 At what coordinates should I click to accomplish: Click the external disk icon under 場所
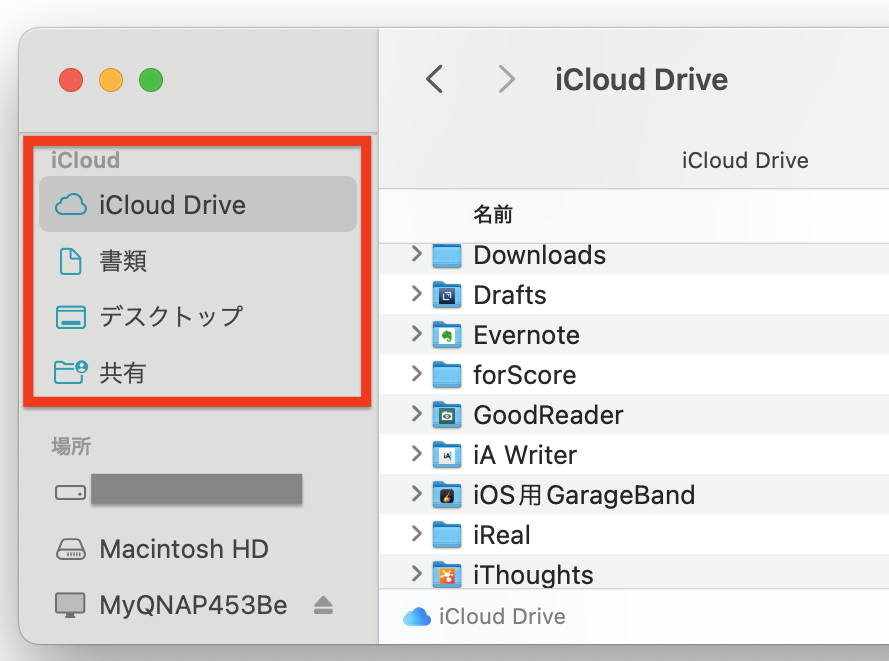click(x=70, y=492)
